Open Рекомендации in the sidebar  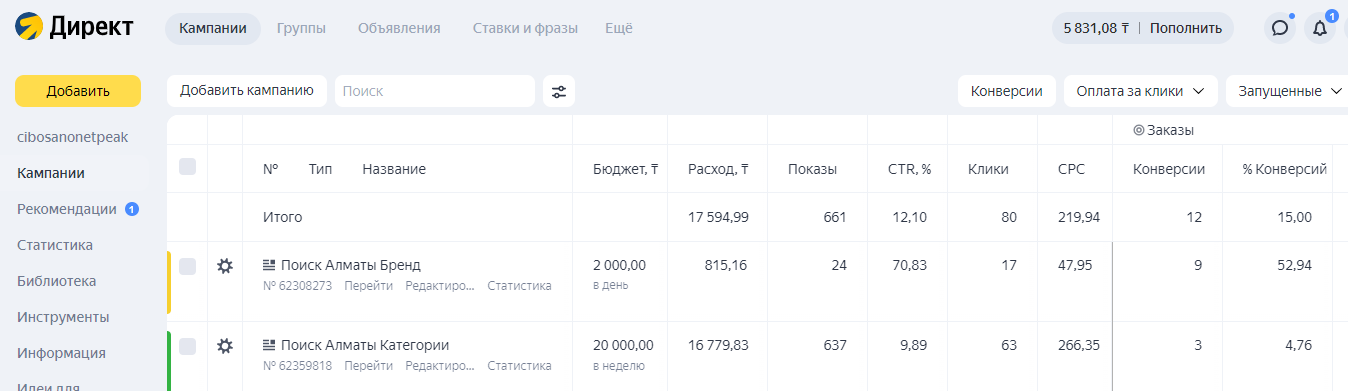(x=67, y=209)
